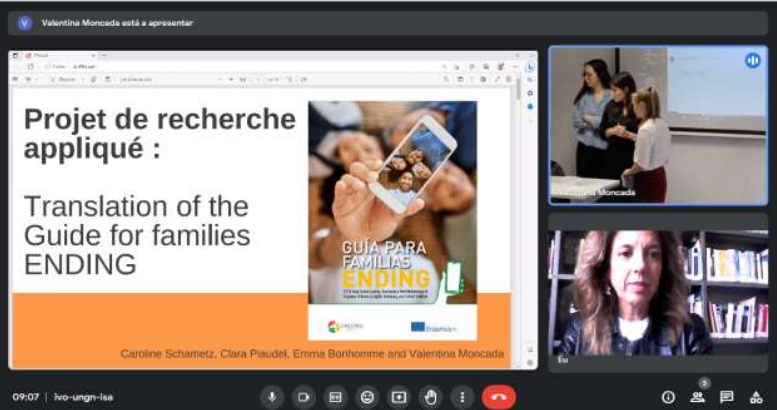Open the activities panel icon

point(756,397)
